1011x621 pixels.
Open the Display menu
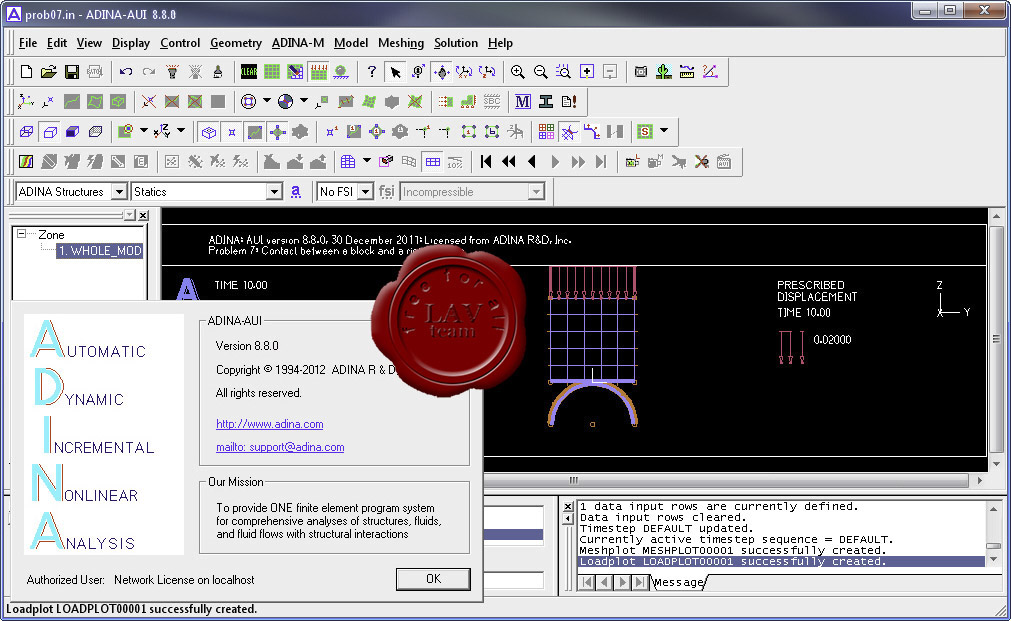(x=131, y=43)
